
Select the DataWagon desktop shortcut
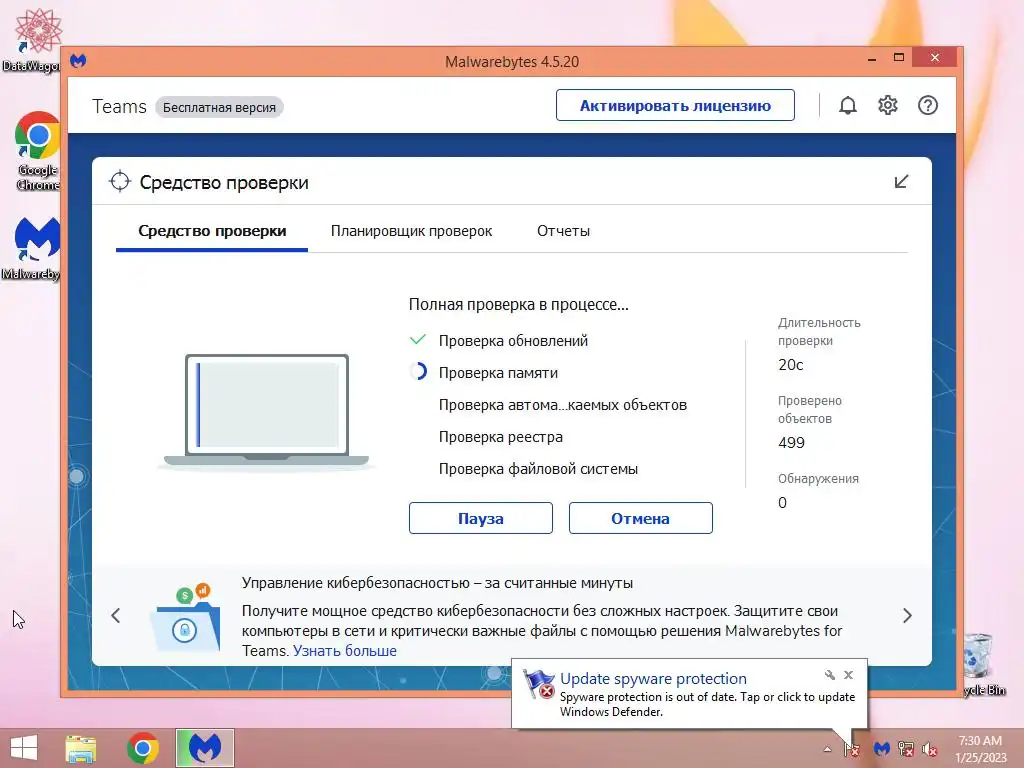tap(34, 39)
